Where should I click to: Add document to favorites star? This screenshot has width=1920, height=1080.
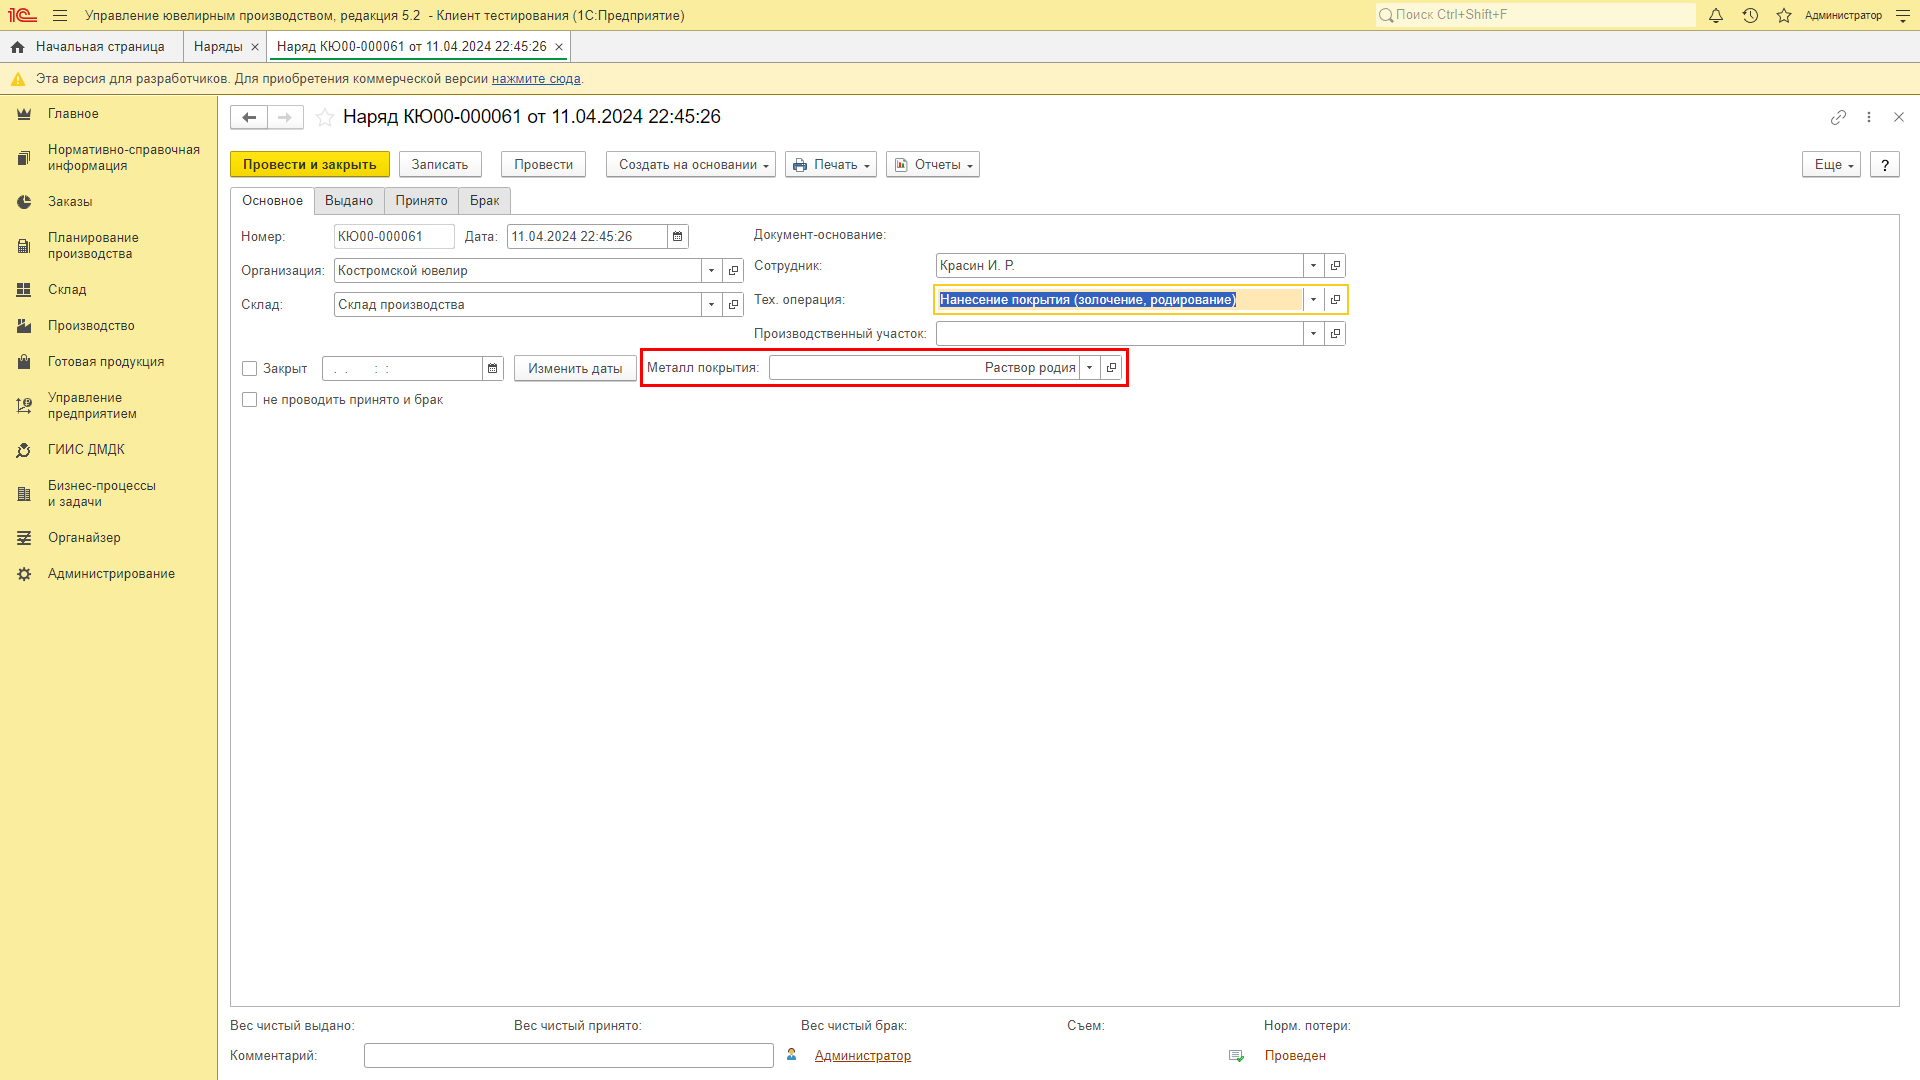coord(325,117)
